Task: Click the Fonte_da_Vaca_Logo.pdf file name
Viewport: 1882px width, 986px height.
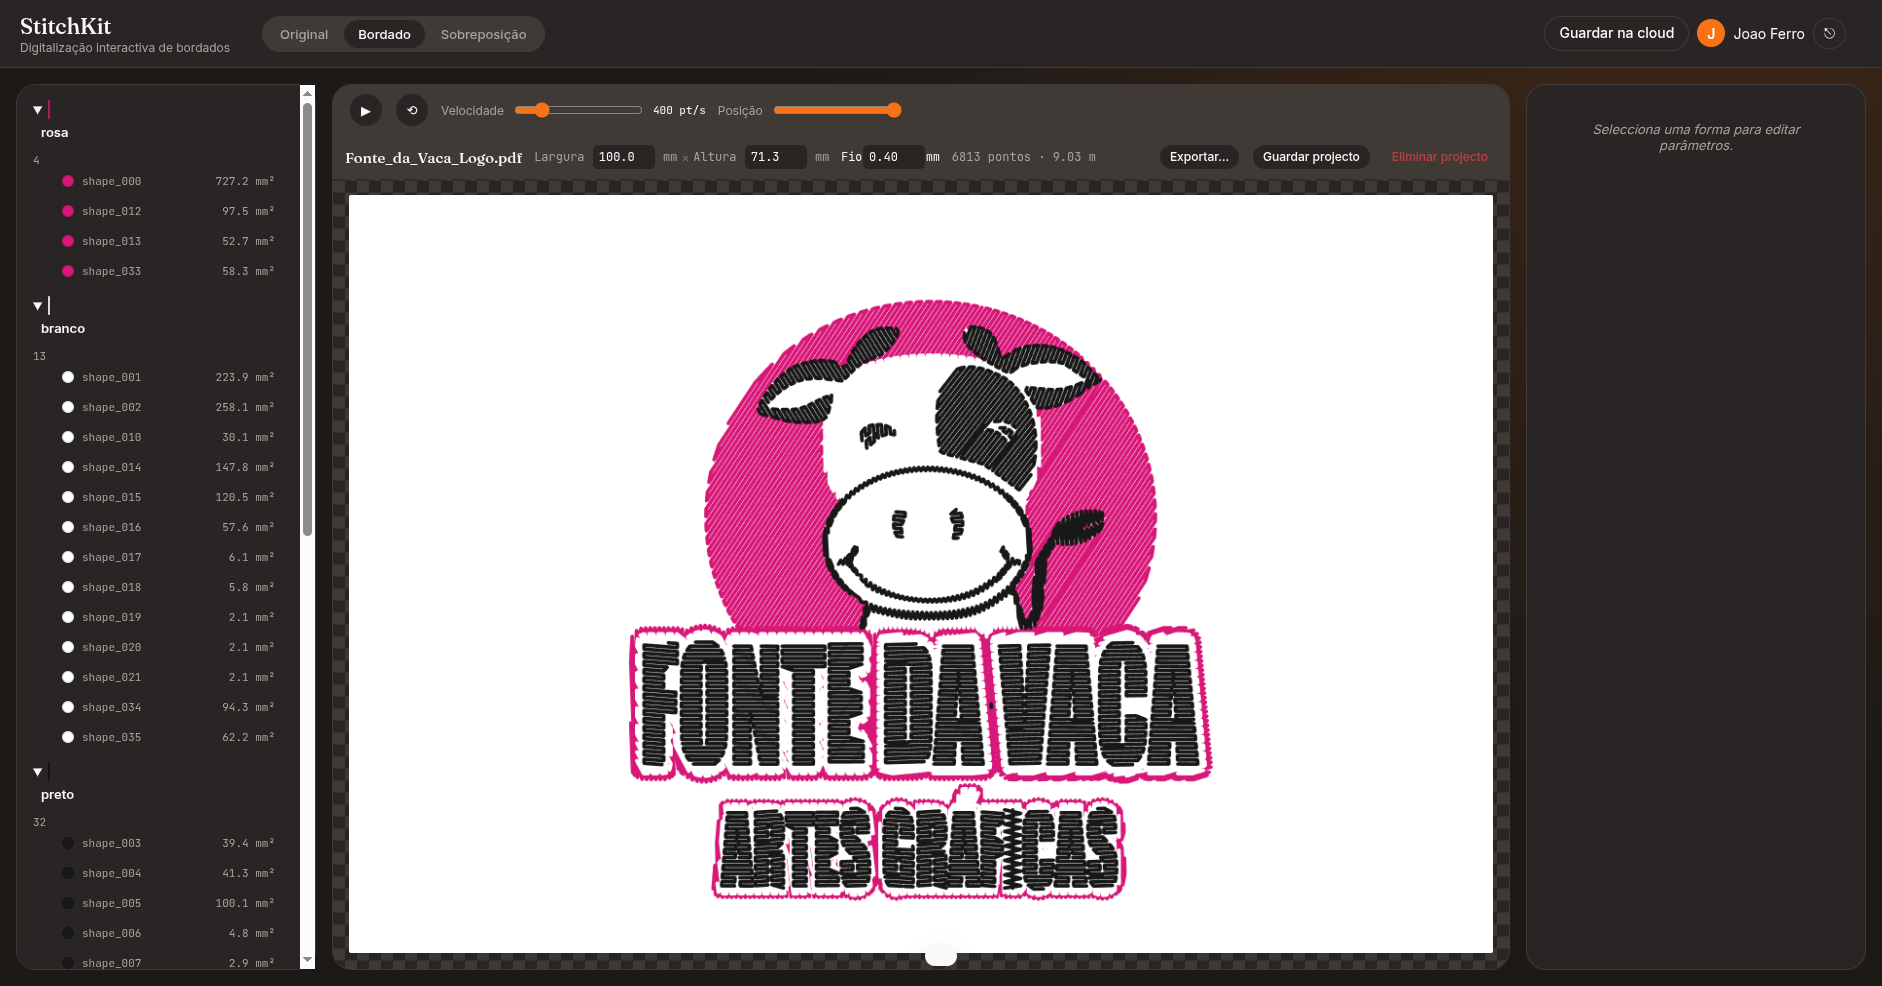Action: [433, 158]
